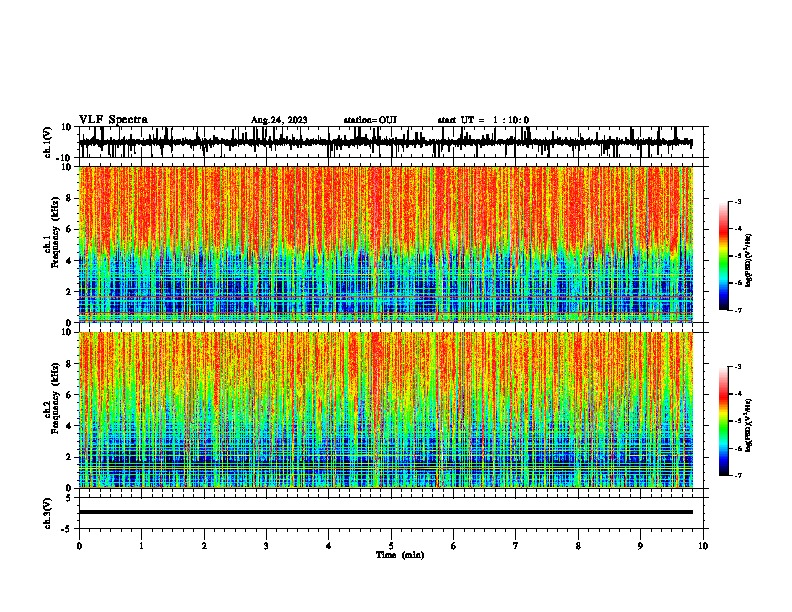
Task: Click the "-3" label on the ch.2 colorbar
Action: click(x=738, y=367)
